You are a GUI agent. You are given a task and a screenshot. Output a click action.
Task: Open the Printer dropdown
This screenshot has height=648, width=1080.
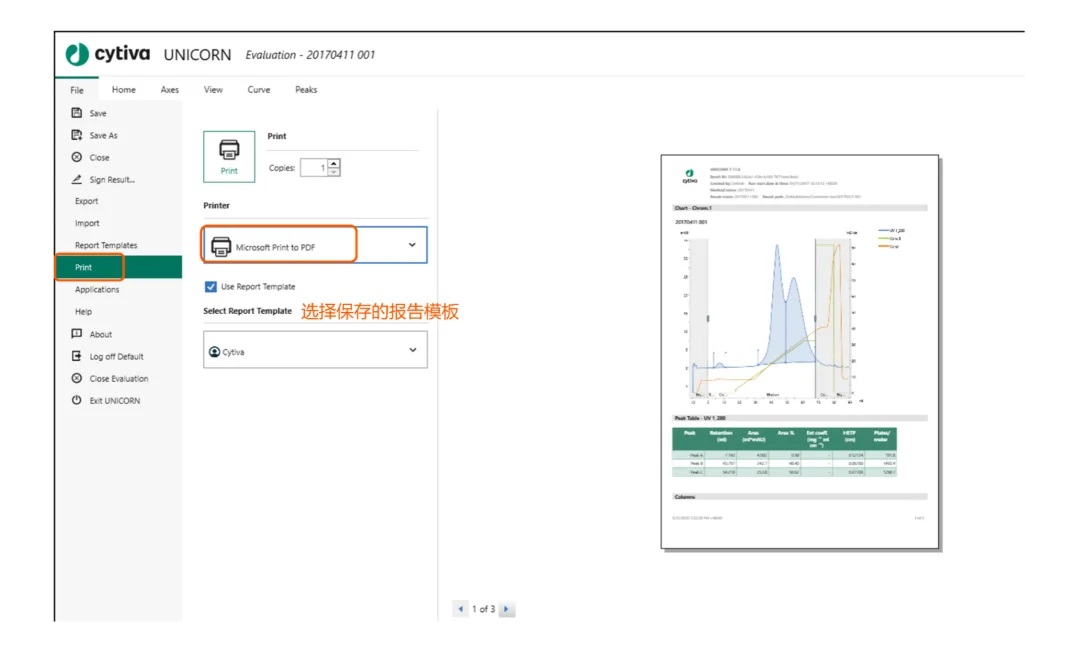pyautogui.click(x=315, y=244)
